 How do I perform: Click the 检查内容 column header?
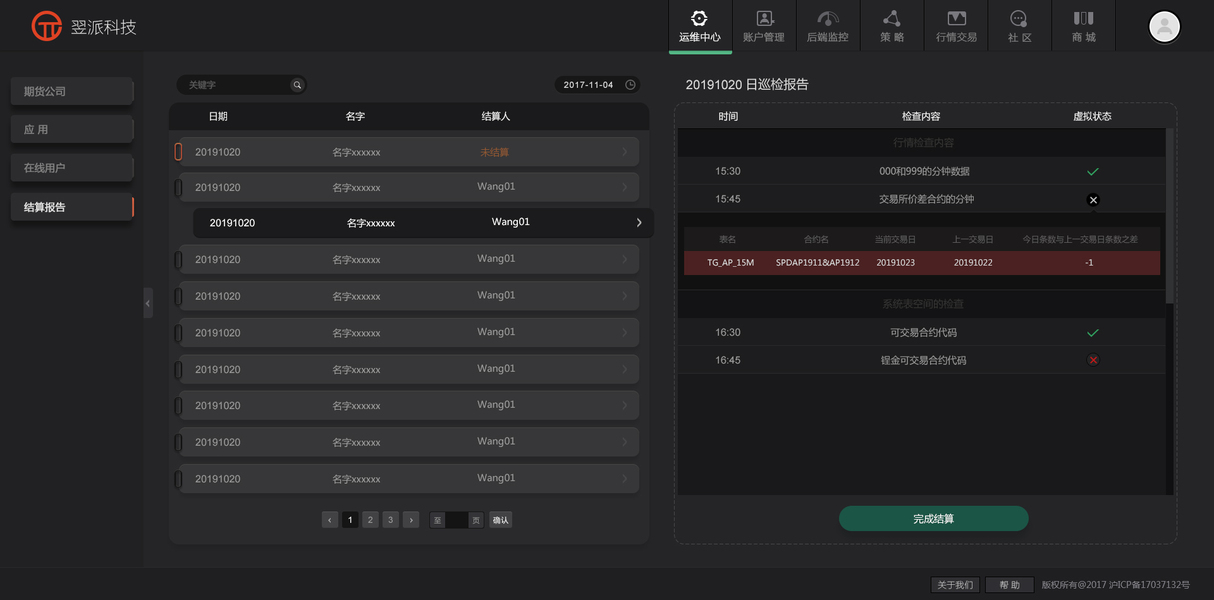click(921, 117)
